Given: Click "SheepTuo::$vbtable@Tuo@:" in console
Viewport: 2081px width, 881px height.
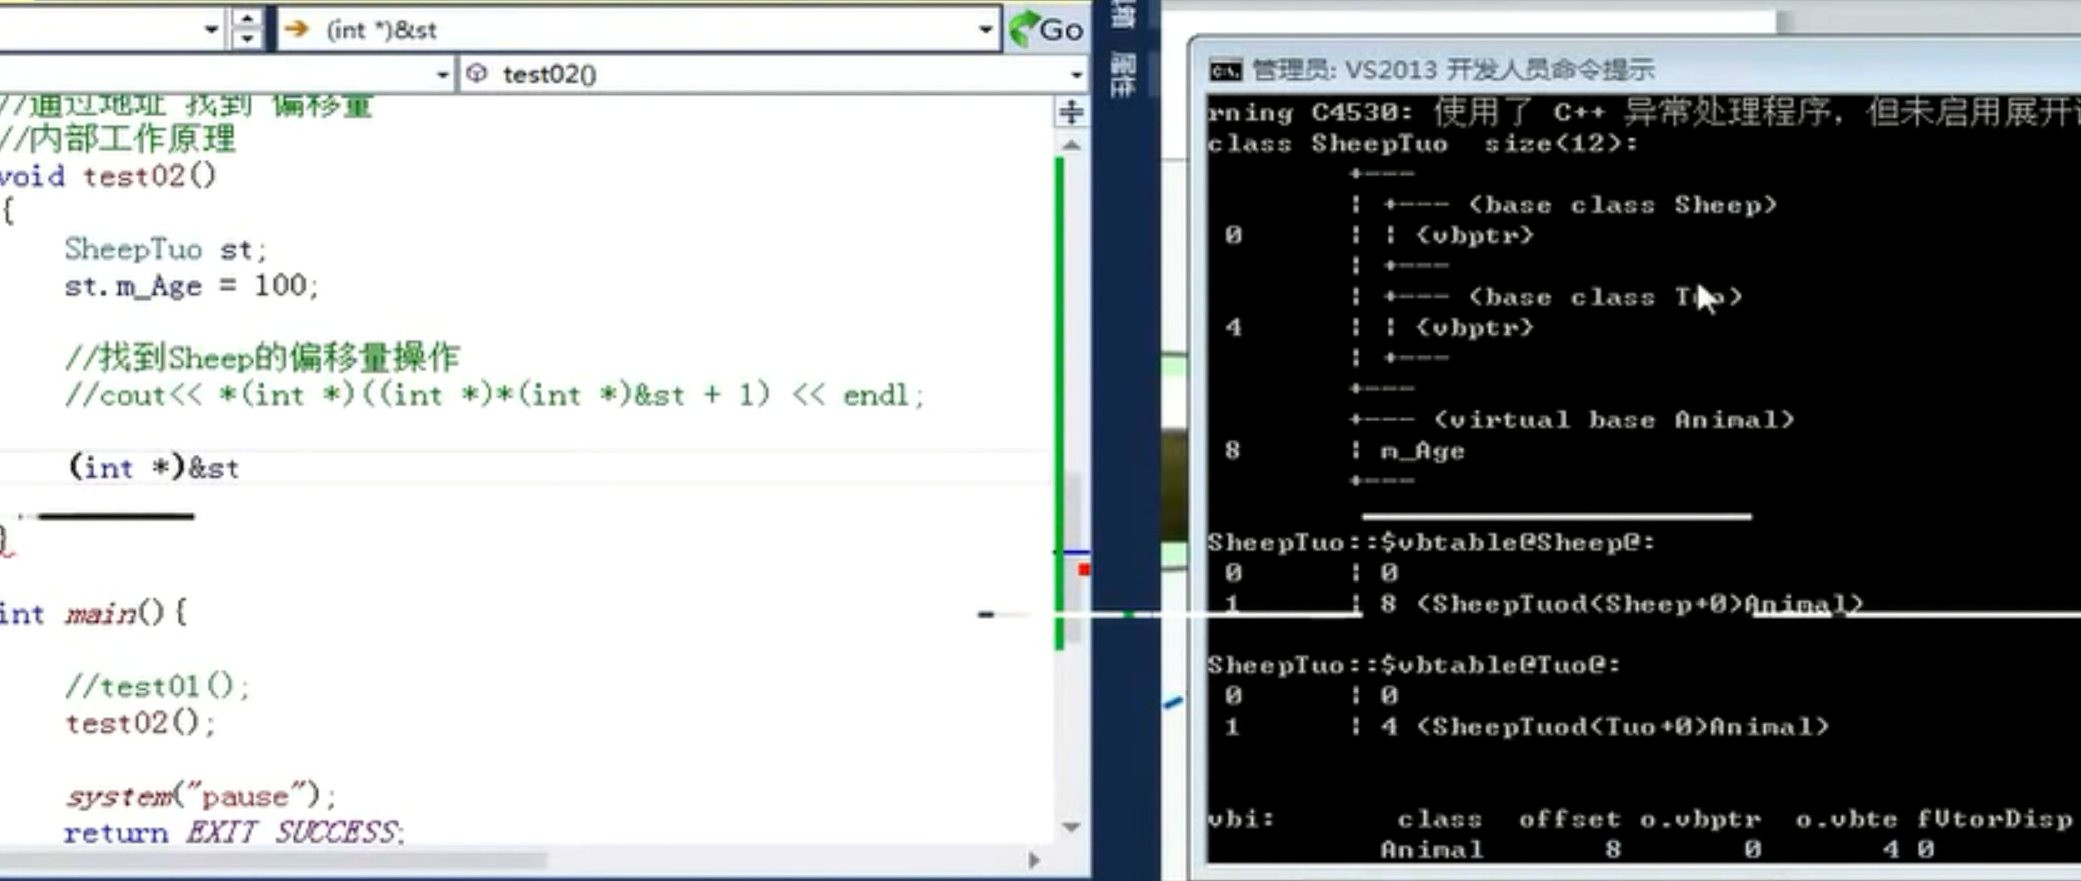Looking at the screenshot, I should click(x=1414, y=666).
